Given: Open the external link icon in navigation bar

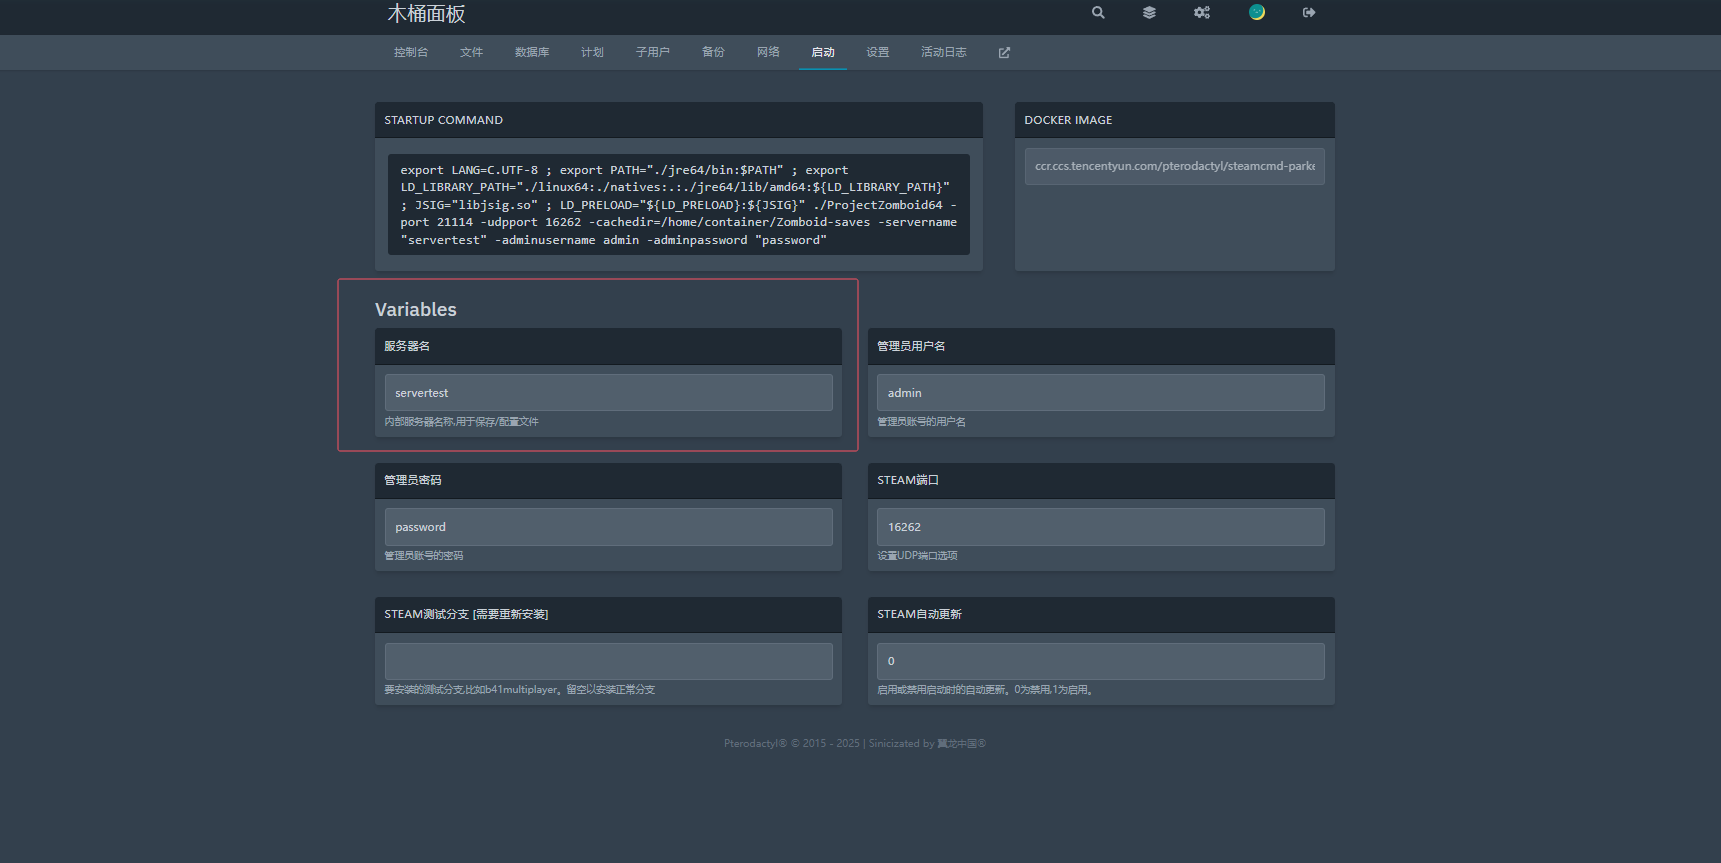Looking at the screenshot, I should pos(1004,53).
